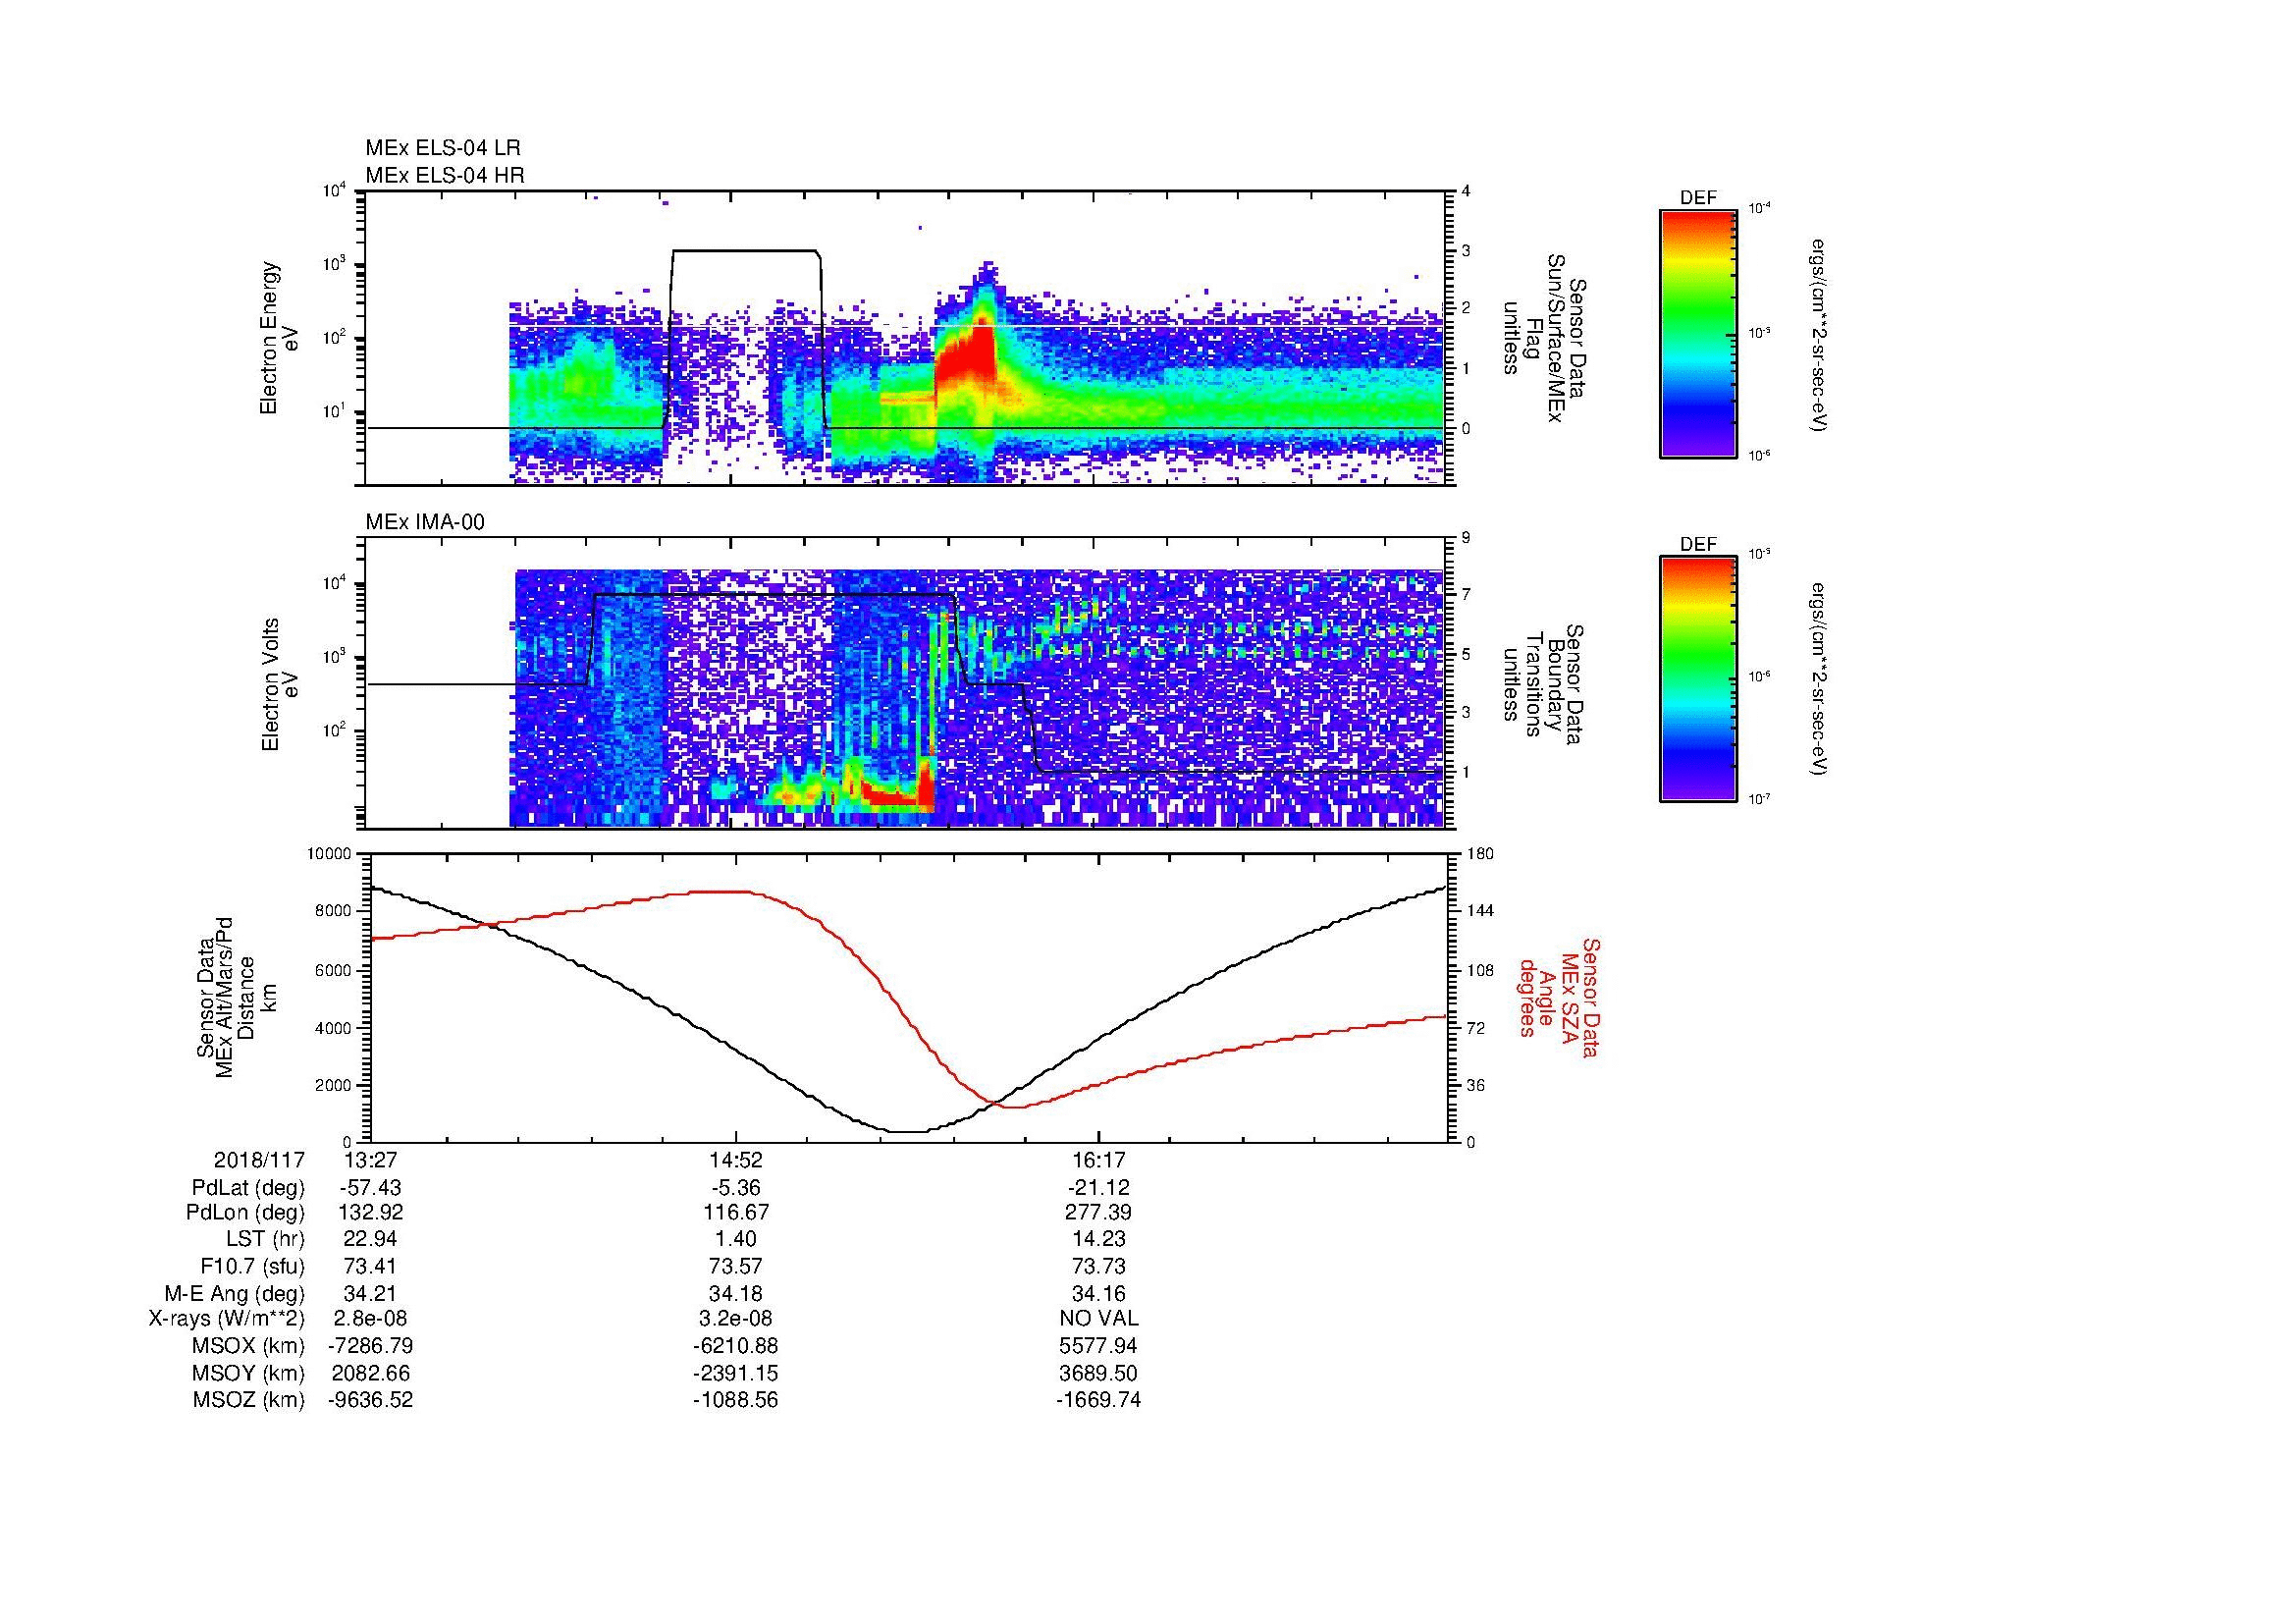
Task: Click the LST value '14.23'
Action: click(1099, 1239)
